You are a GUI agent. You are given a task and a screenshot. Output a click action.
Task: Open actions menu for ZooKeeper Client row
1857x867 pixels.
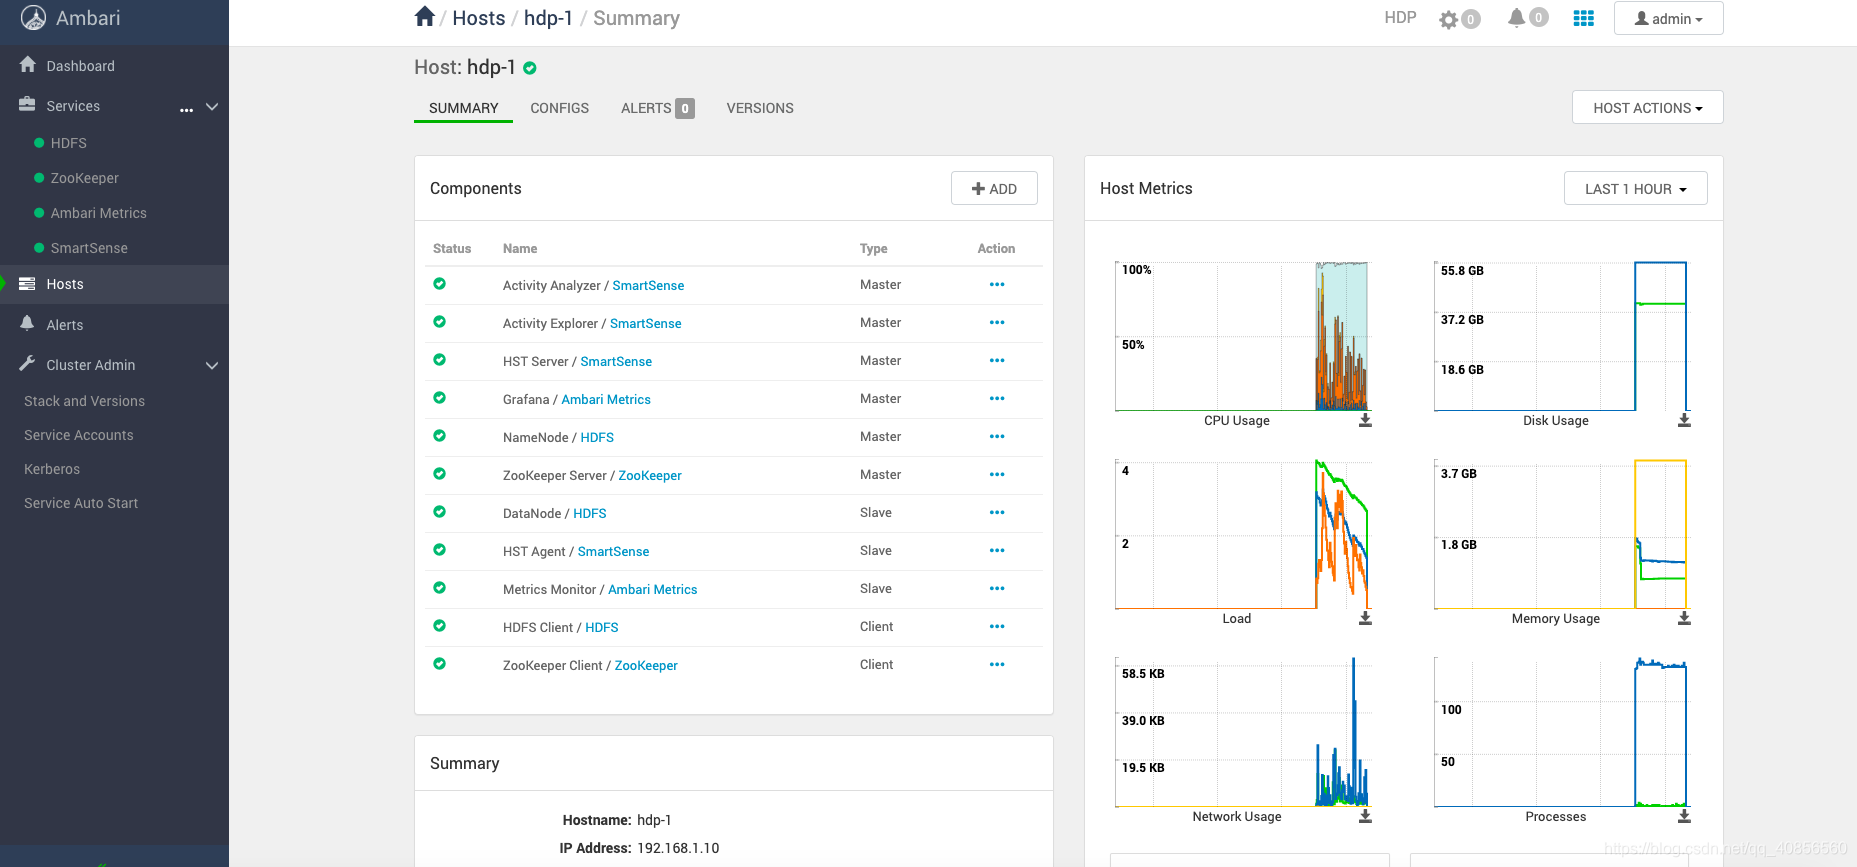997,665
